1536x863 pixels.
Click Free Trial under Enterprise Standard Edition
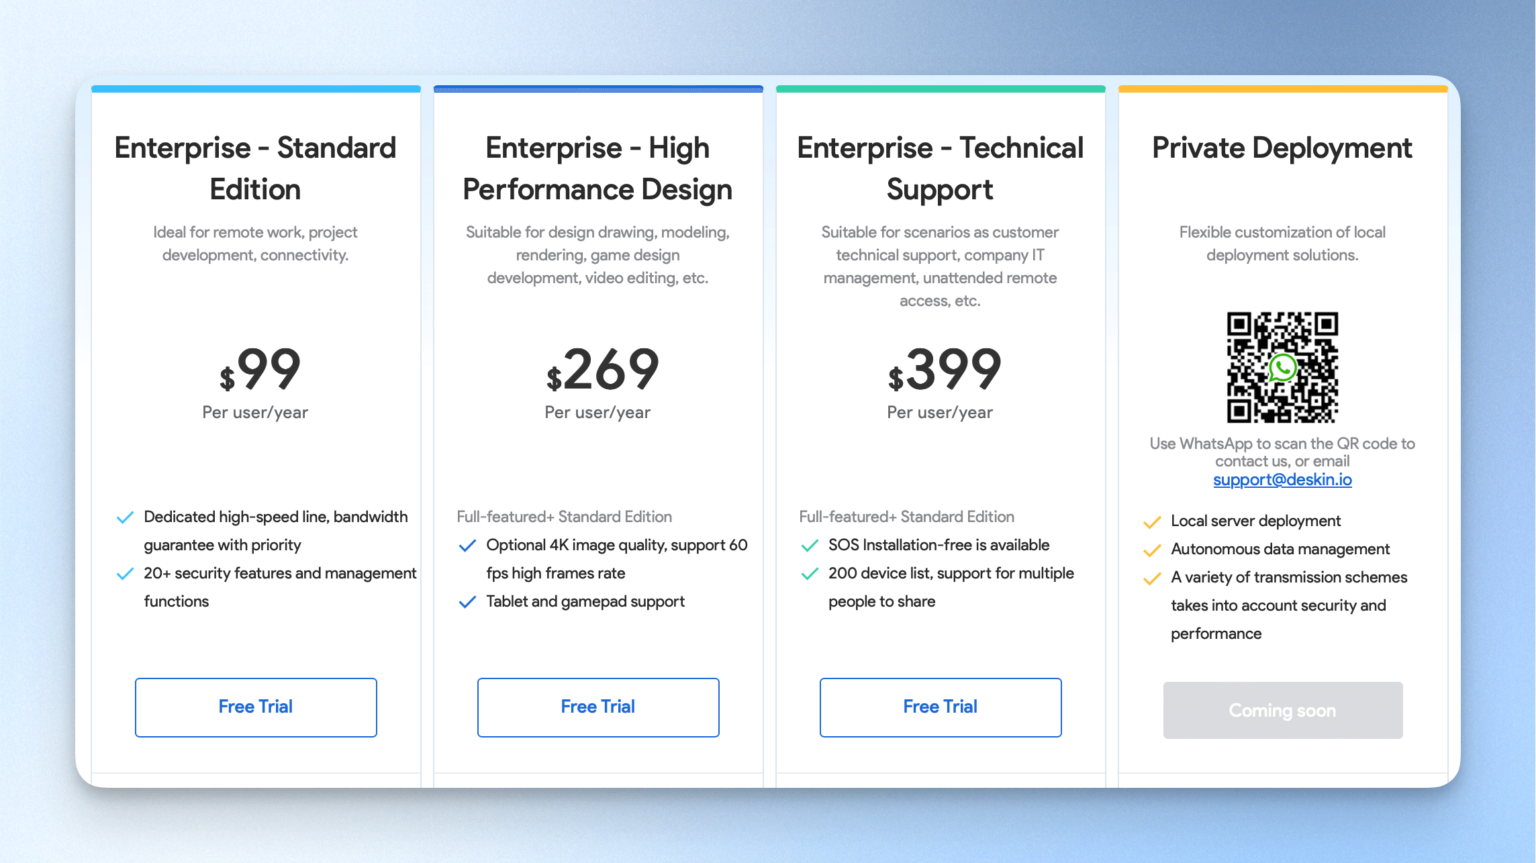[x=256, y=707]
